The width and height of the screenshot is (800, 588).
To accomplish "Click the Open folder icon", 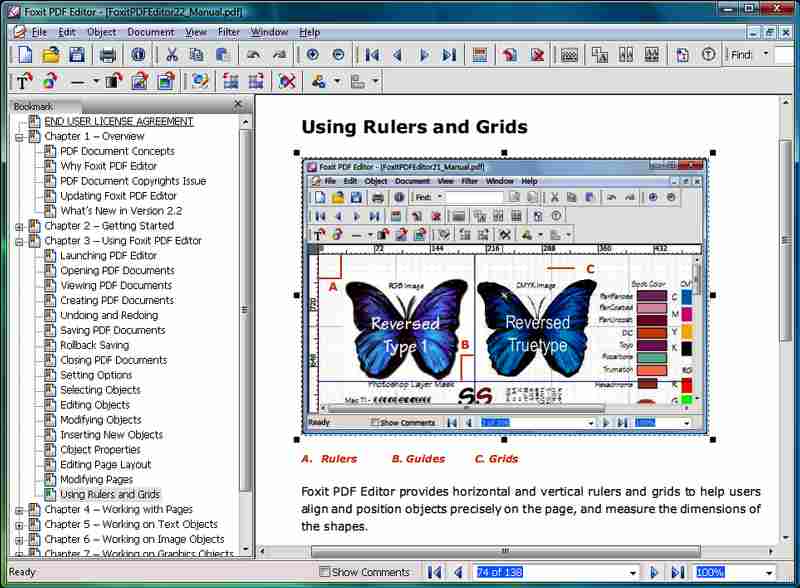I will 51,55.
